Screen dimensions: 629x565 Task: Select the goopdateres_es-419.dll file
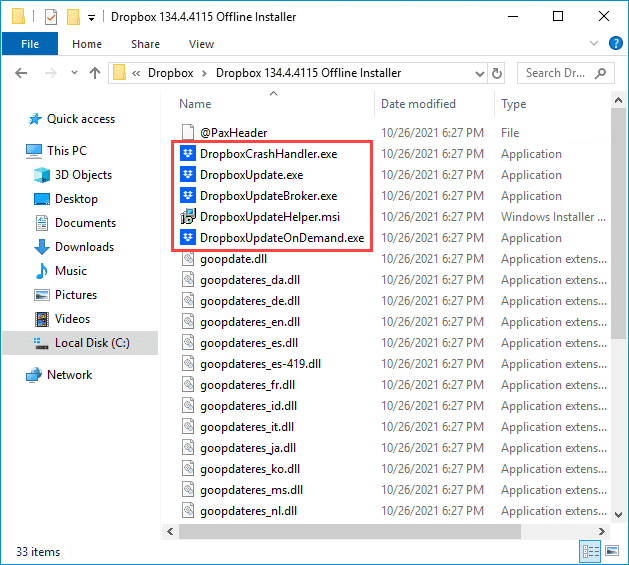260,364
